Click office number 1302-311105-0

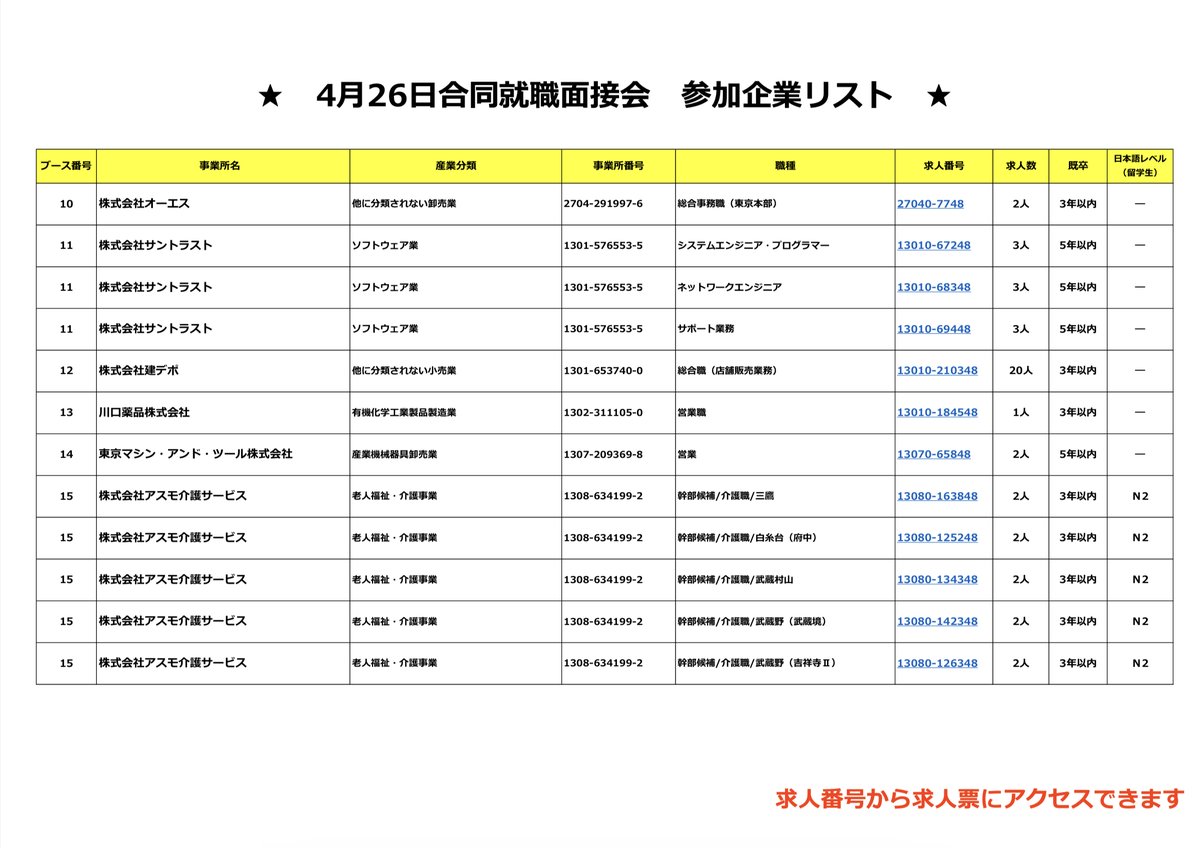coord(603,413)
